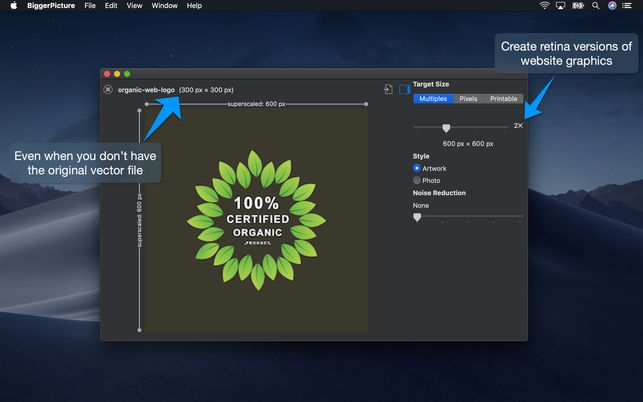This screenshot has height=402, width=643.
Task: Select the Printable size tab
Action: tap(503, 99)
